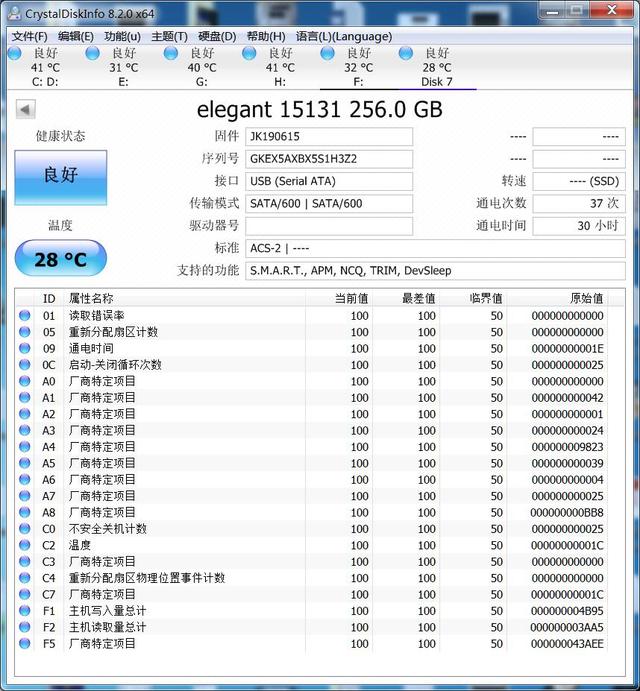Open the 主题(T) menu
The height and width of the screenshot is (691, 640).
click(169, 36)
